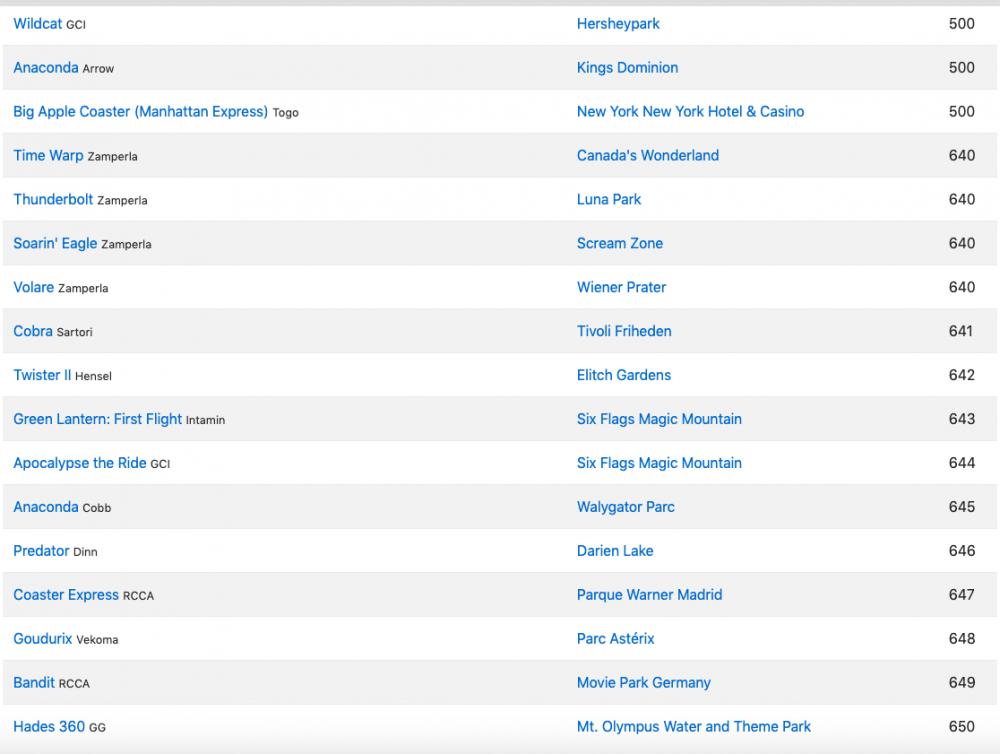The image size is (1000, 754).
Task: Open the Goudurix coaster link
Action: [43, 640]
